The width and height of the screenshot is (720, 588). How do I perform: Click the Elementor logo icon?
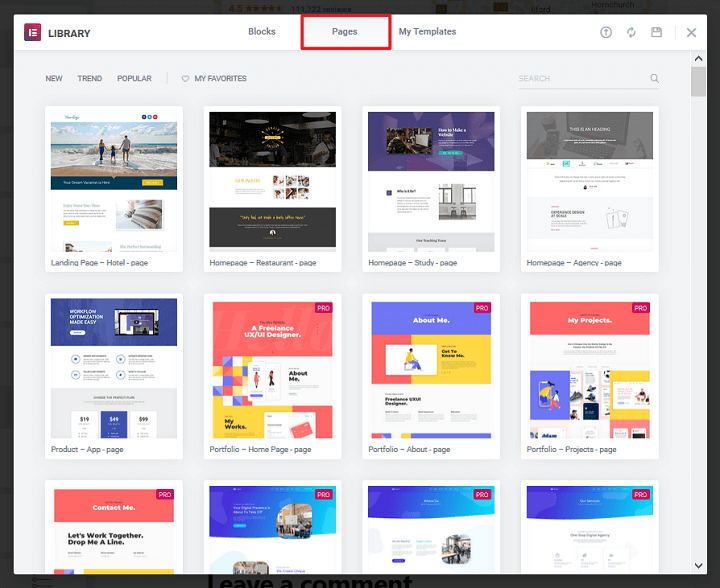pos(33,32)
